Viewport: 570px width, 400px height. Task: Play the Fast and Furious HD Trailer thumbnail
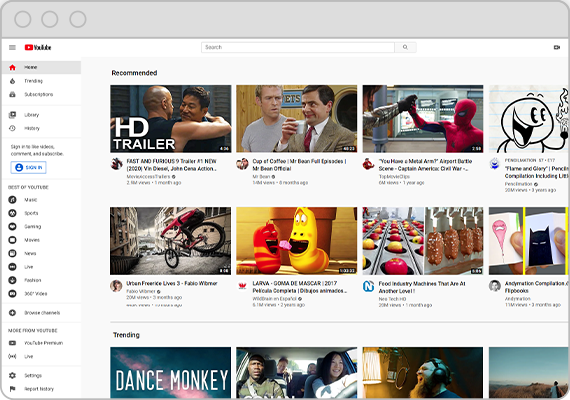pyautogui.click(x=170, y=119)
